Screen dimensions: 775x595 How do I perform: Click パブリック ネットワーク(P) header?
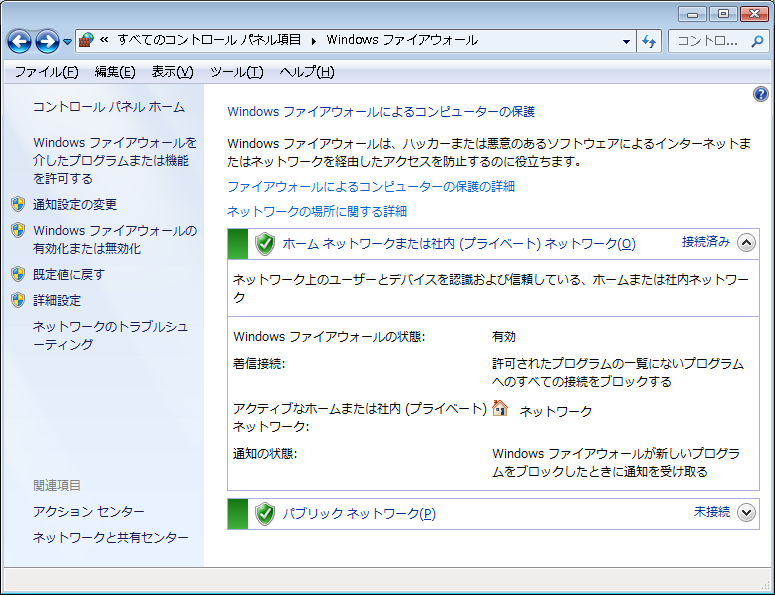pos(359,514)
